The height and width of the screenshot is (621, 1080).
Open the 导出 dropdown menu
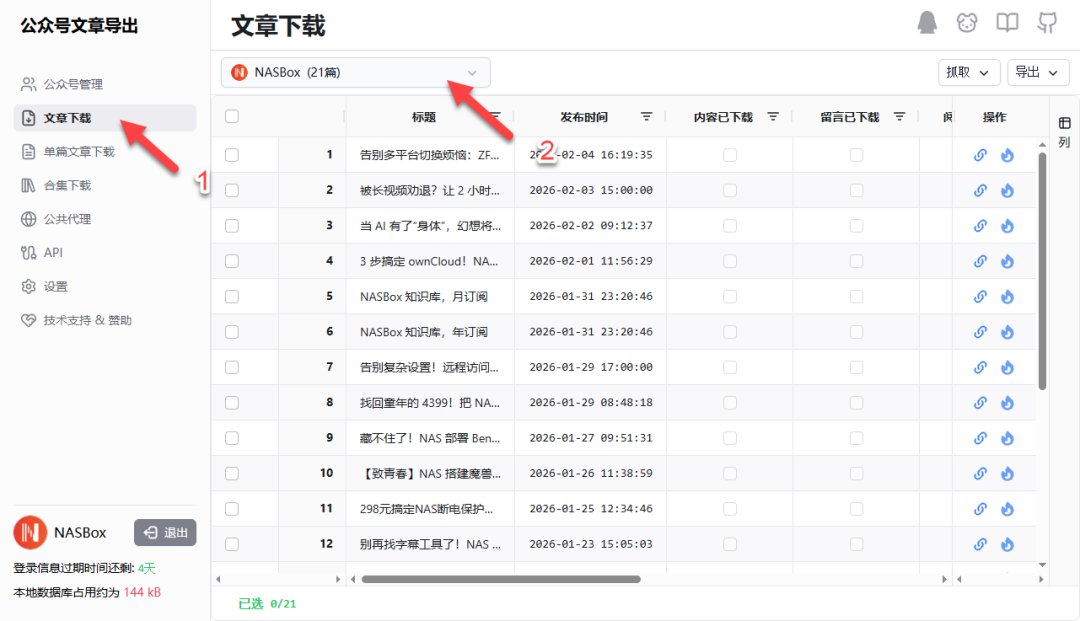pos(1037,72)
